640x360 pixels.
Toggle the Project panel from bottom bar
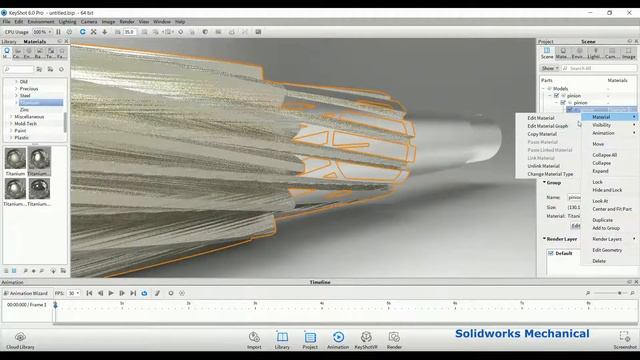click(310, 340)
